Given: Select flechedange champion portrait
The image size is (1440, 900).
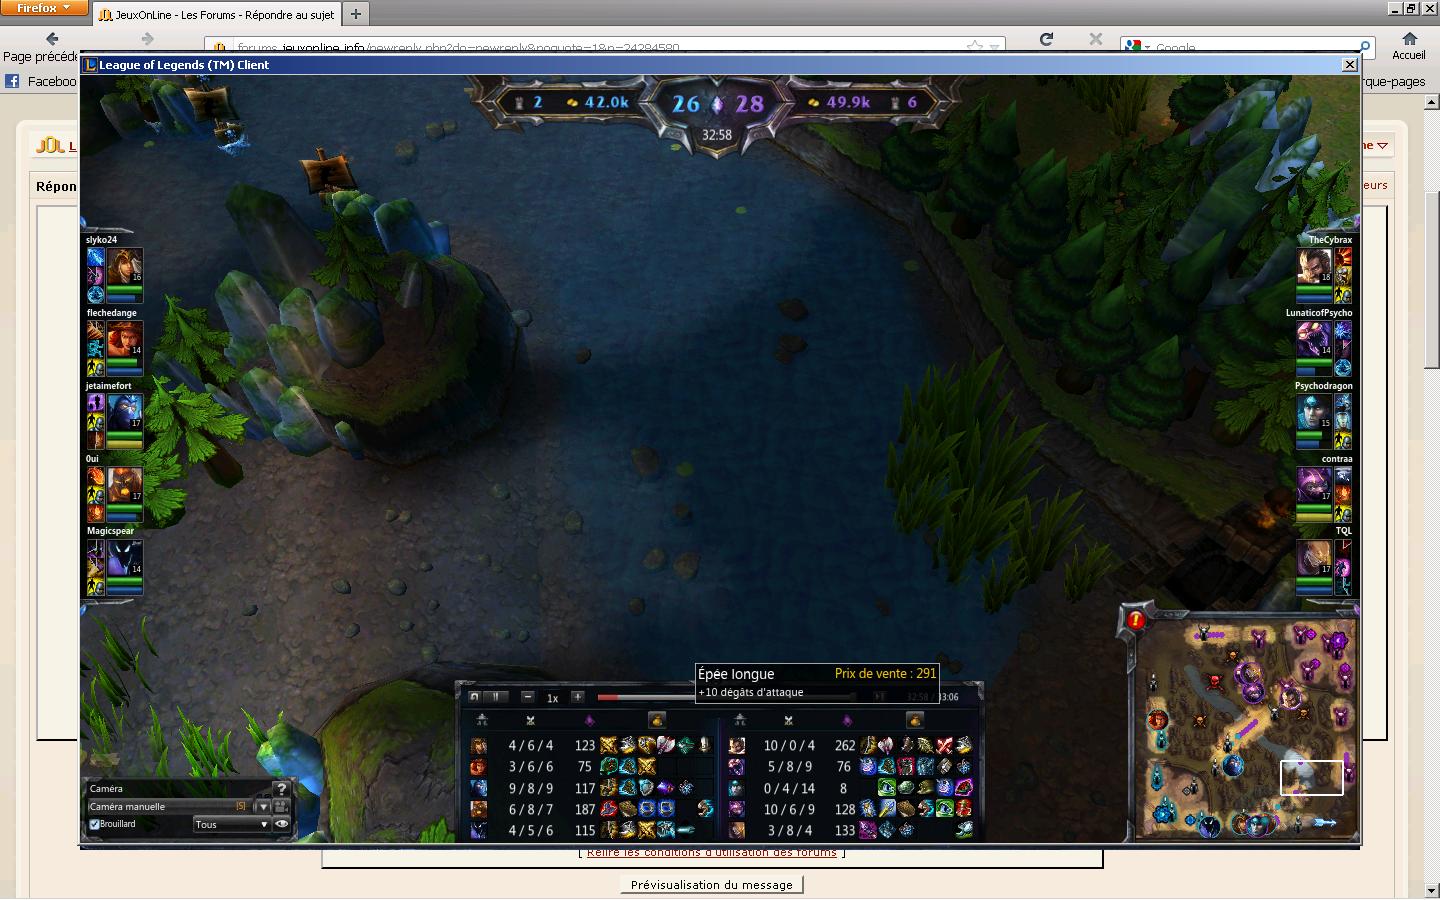Looking at the screenshot, I should [124, 339].
